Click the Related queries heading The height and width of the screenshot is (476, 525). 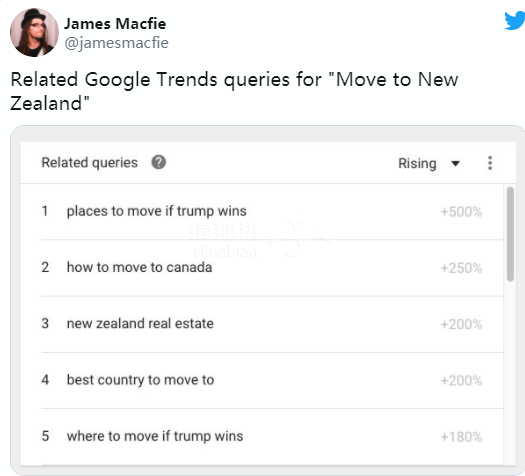pyautogui.click(x=89, y=163)
